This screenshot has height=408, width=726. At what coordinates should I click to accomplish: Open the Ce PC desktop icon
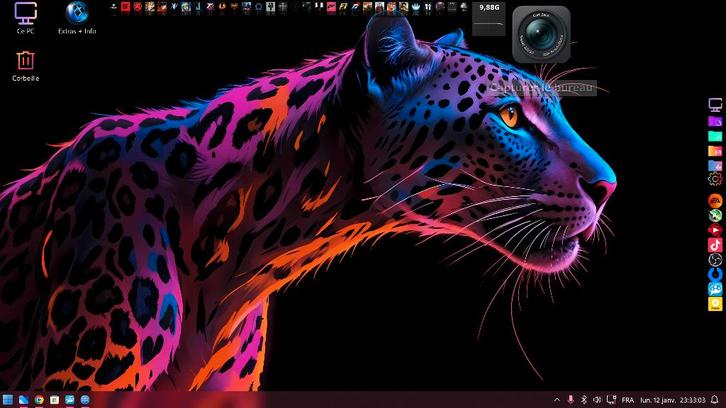pyautogui.click(x=25, y=15)
